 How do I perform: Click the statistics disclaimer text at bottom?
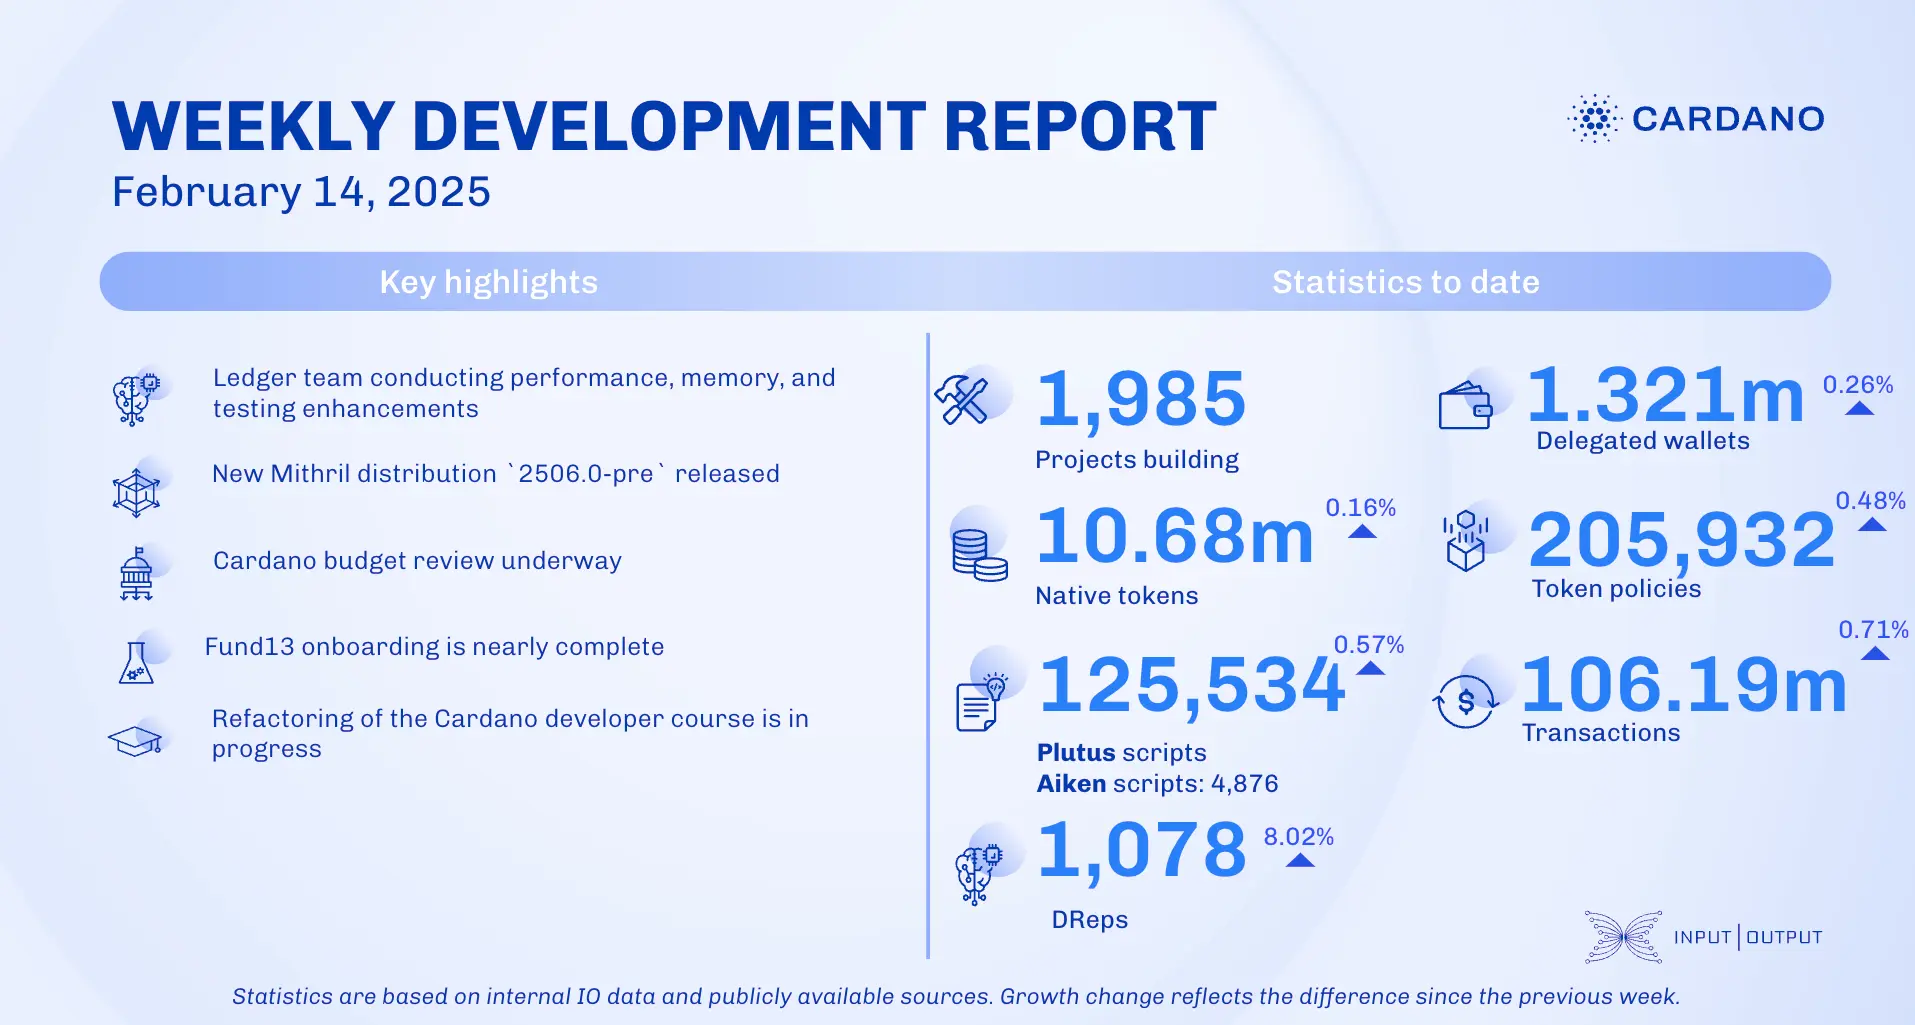pos(957,996)
